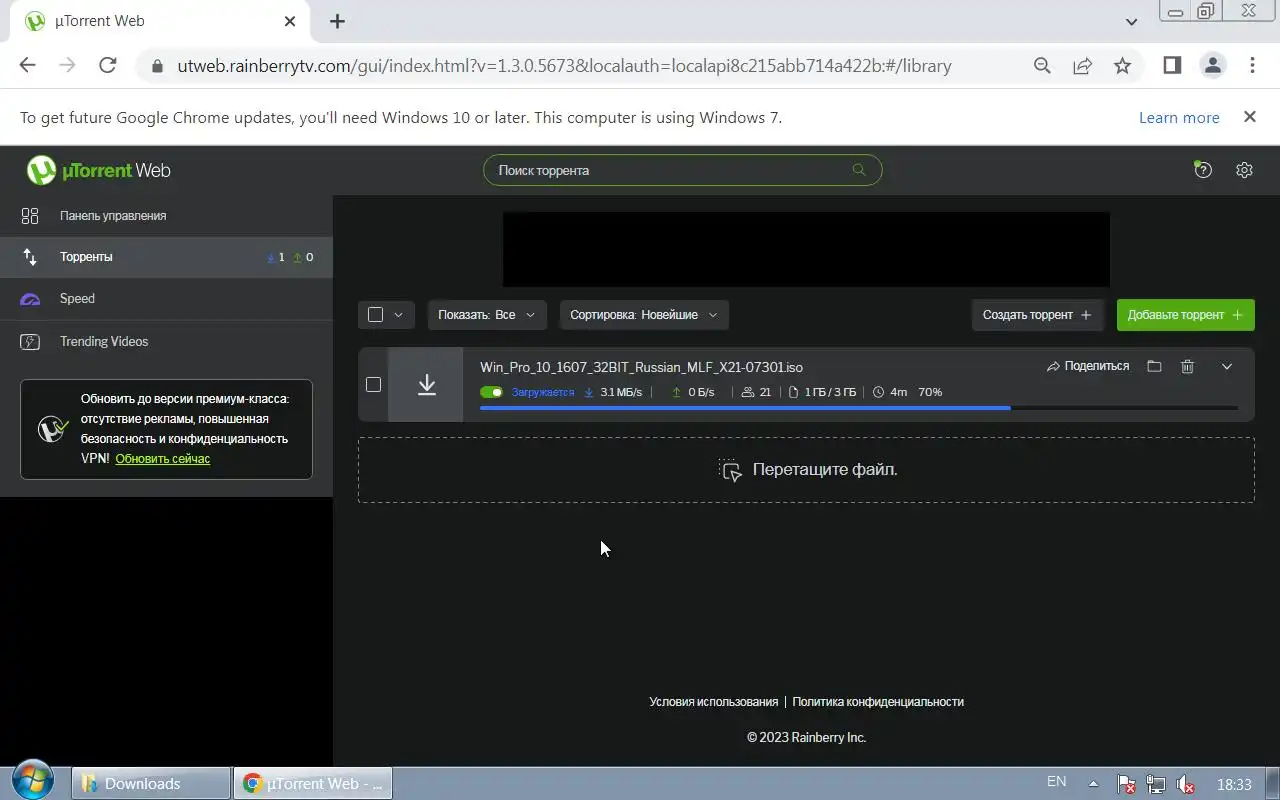Click the taskbar clock 18:33
This screenshot has height=800, width=1280.
coord(1235,785)
